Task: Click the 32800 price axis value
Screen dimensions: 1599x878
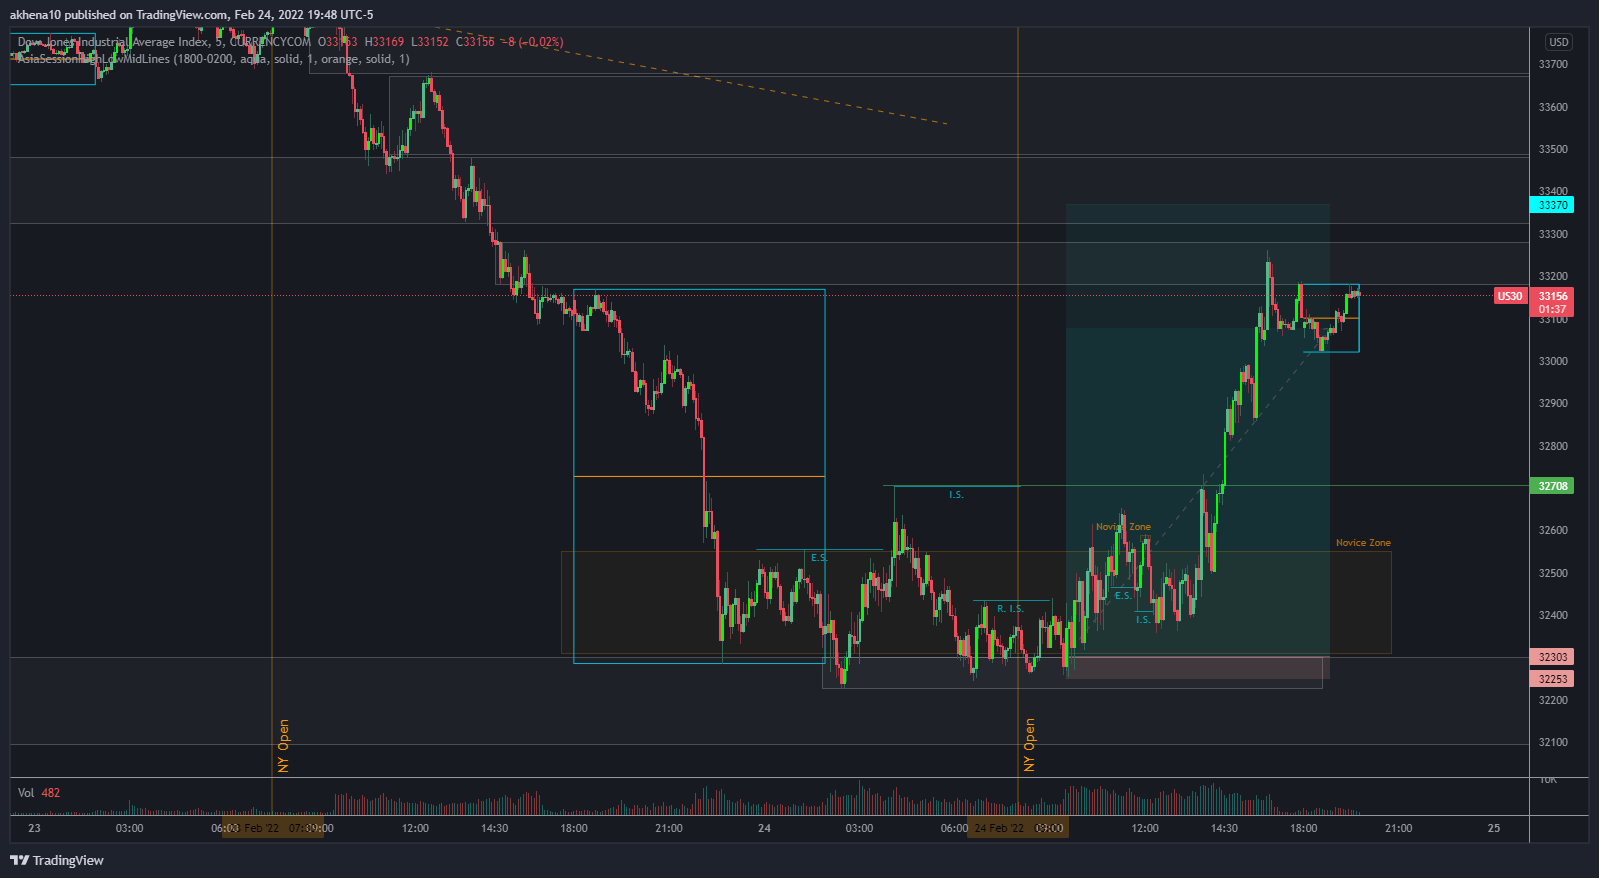Action: [x=1553, y=446]
